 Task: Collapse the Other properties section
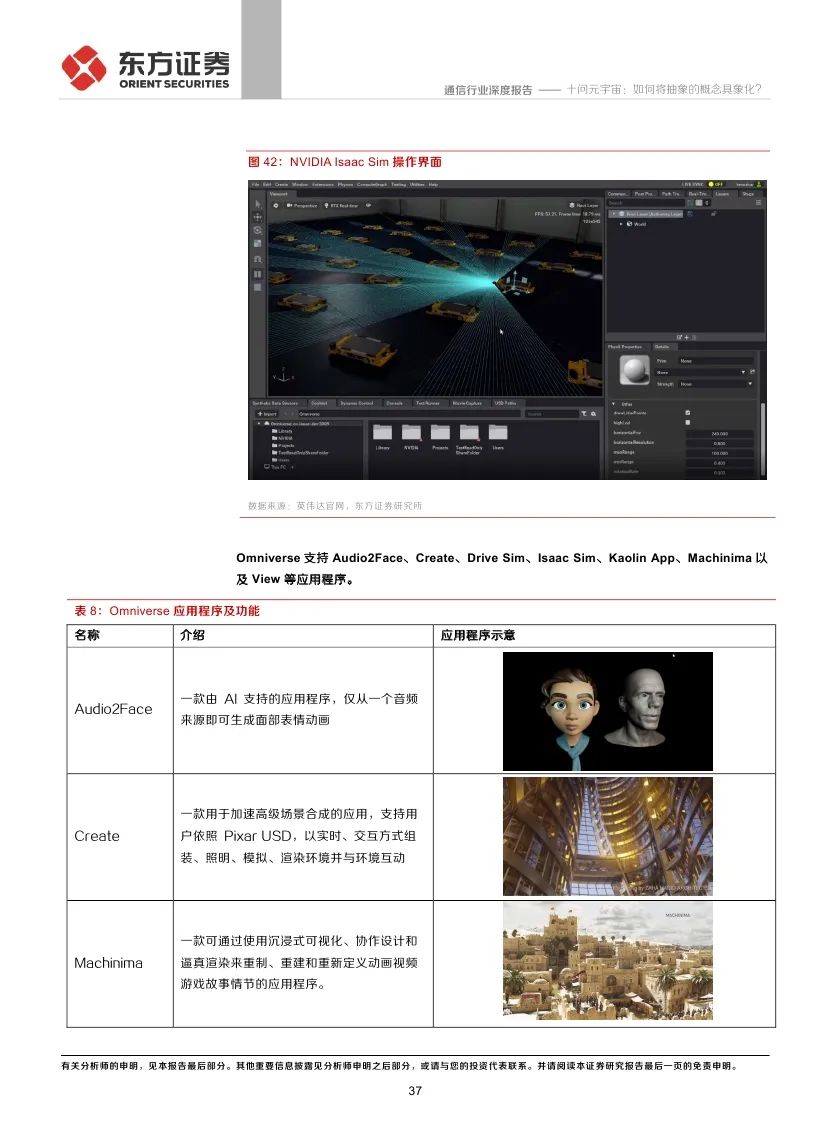coord(614,404)
